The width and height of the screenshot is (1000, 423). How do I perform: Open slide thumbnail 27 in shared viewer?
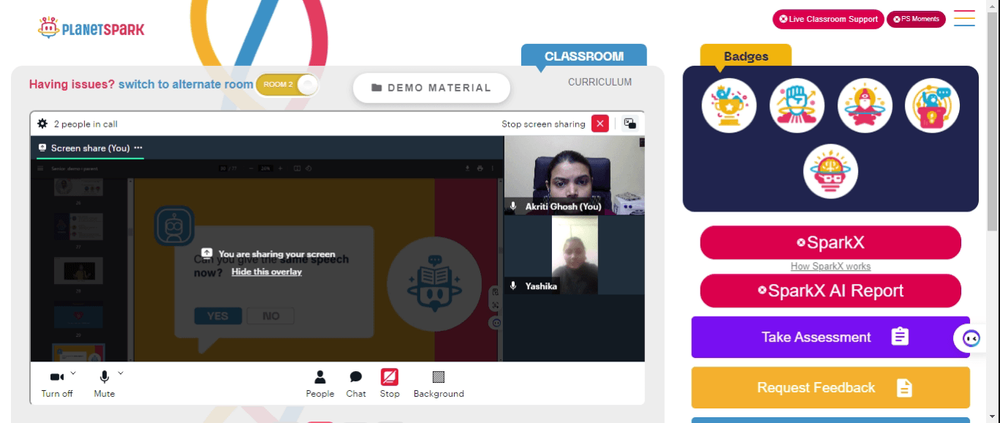point(78,225)
